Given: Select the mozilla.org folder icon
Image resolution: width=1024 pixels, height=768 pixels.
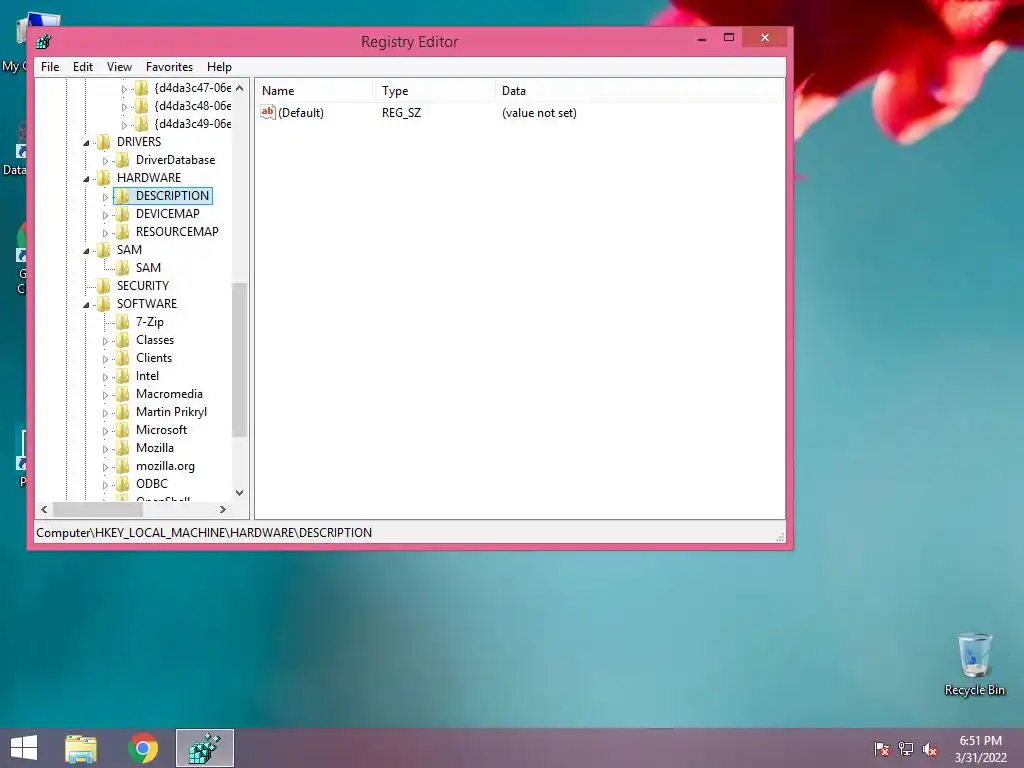Looking at the screenshot, I should tap(122, 466).
